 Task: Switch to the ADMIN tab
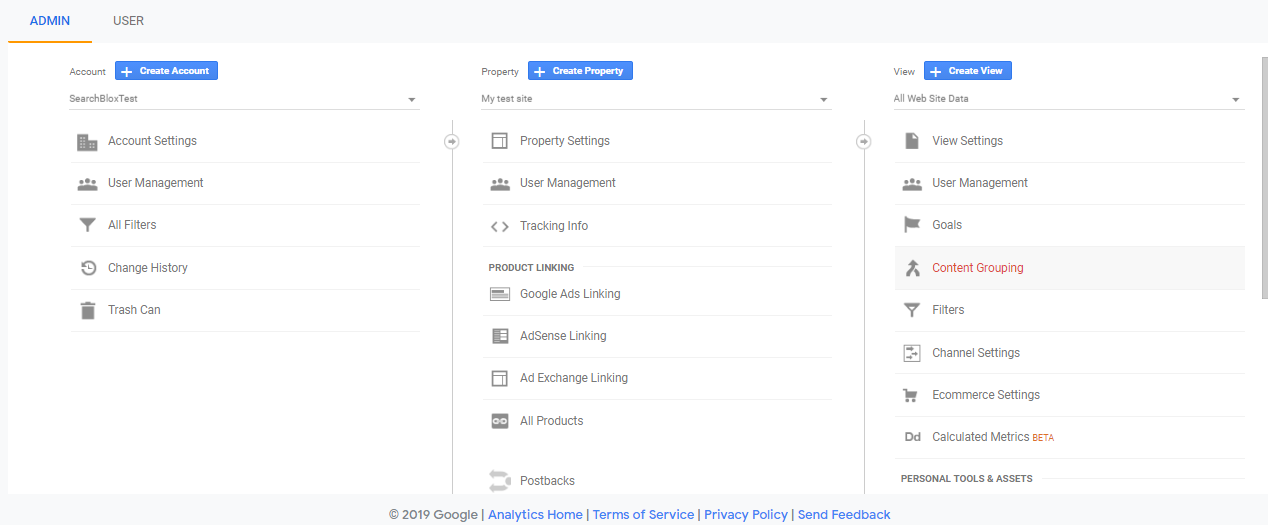coord(50,21)
